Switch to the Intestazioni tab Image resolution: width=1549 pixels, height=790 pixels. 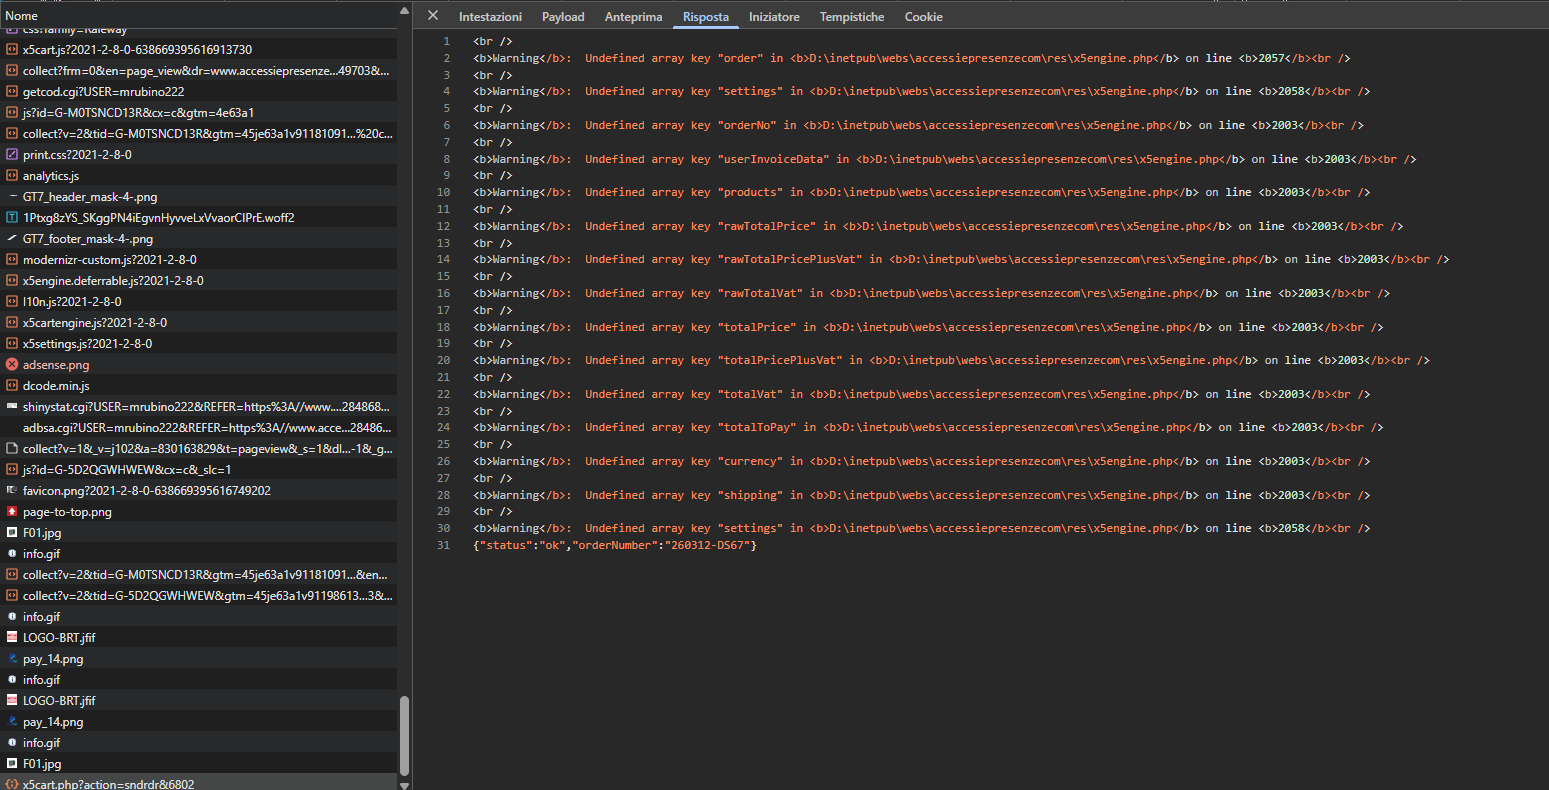point(490,17)
